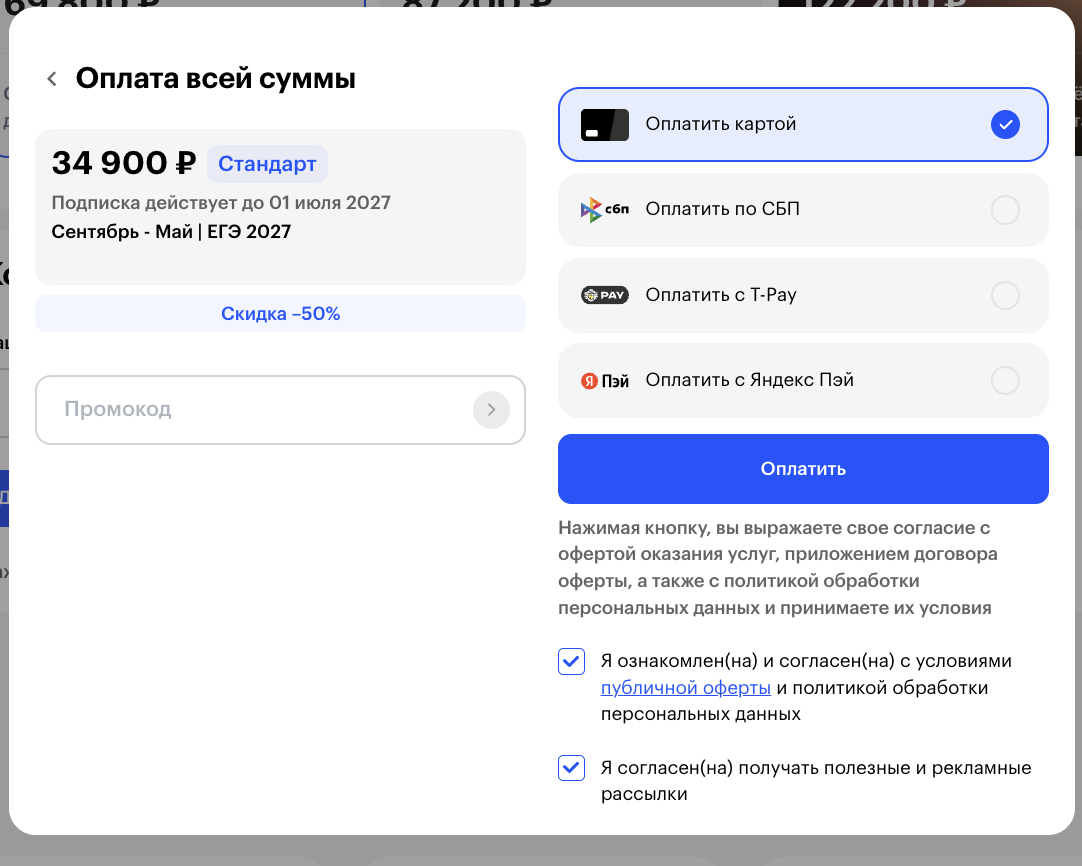Click the Стандарт plan badge
The height and width of the screenshot is (866, 1082).
pyautogui.click(x=267, y=164)
